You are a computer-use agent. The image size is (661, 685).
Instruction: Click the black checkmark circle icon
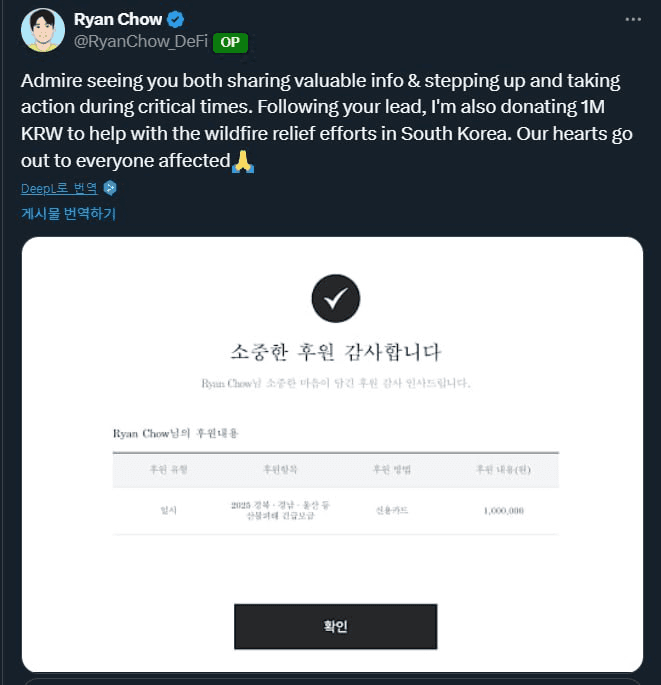tap(335, 297)
